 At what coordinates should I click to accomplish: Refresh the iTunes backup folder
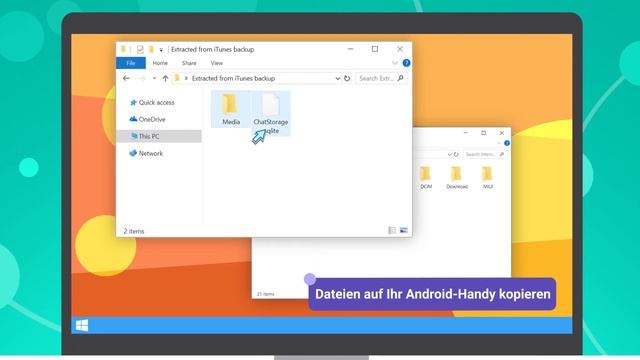(x=347, y=78)
